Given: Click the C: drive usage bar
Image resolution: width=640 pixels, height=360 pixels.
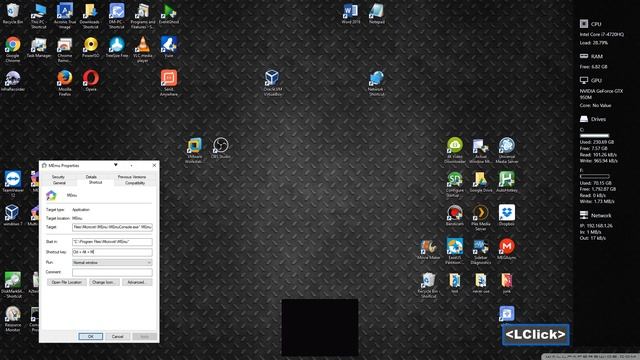Looking at the screenshot, I should click(x=595, y=136).
